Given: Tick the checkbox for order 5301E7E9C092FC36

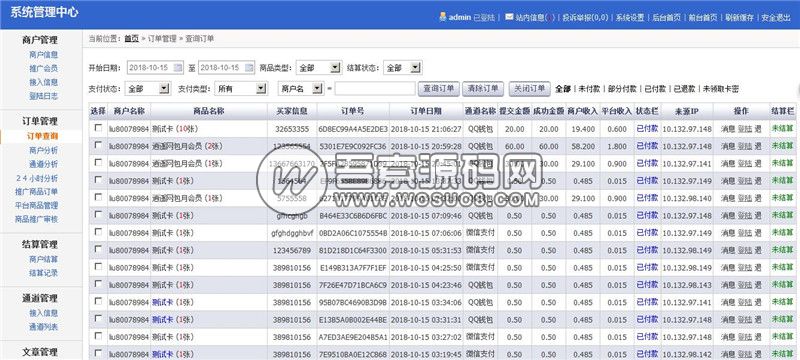Looking at the screenshot, I should point(98,145).
